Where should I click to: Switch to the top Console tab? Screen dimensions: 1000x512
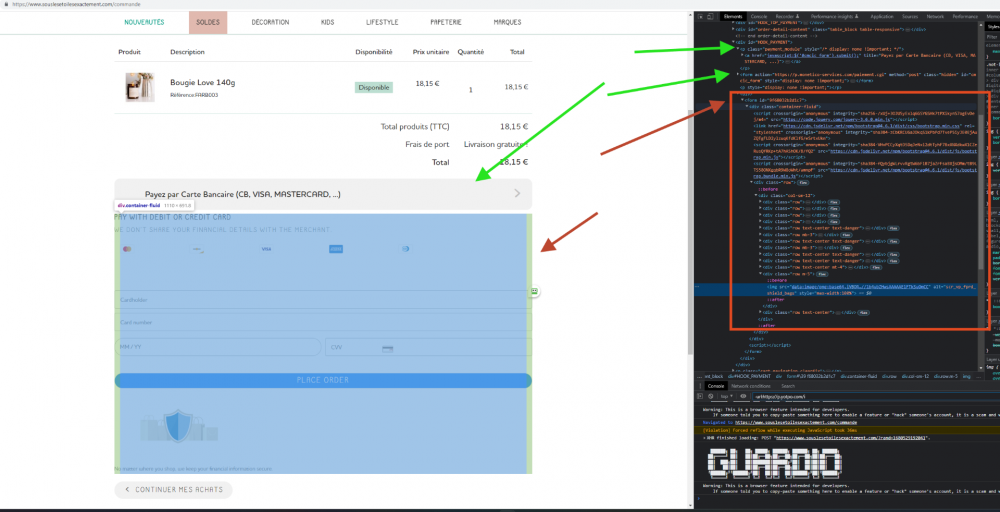[x=759, y=16]
